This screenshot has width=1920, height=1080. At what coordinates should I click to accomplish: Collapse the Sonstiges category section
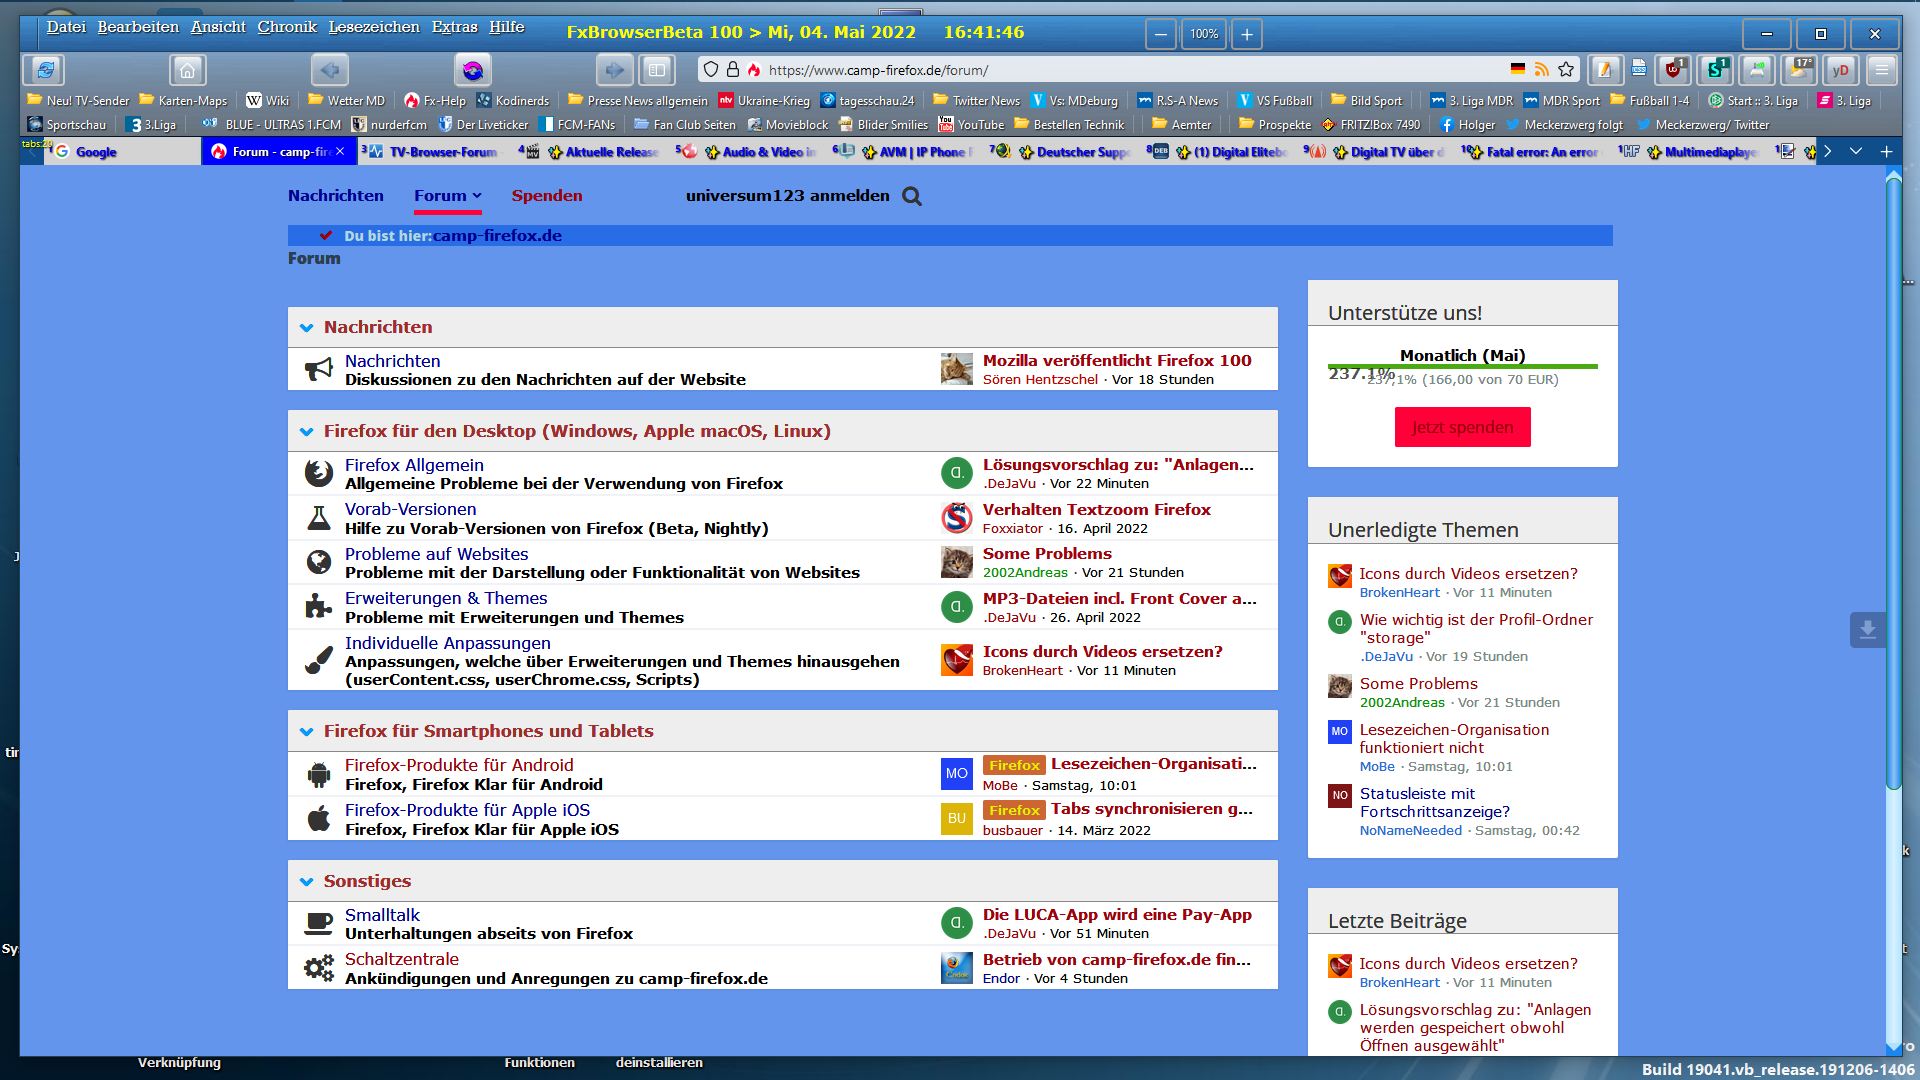point(307,882)
